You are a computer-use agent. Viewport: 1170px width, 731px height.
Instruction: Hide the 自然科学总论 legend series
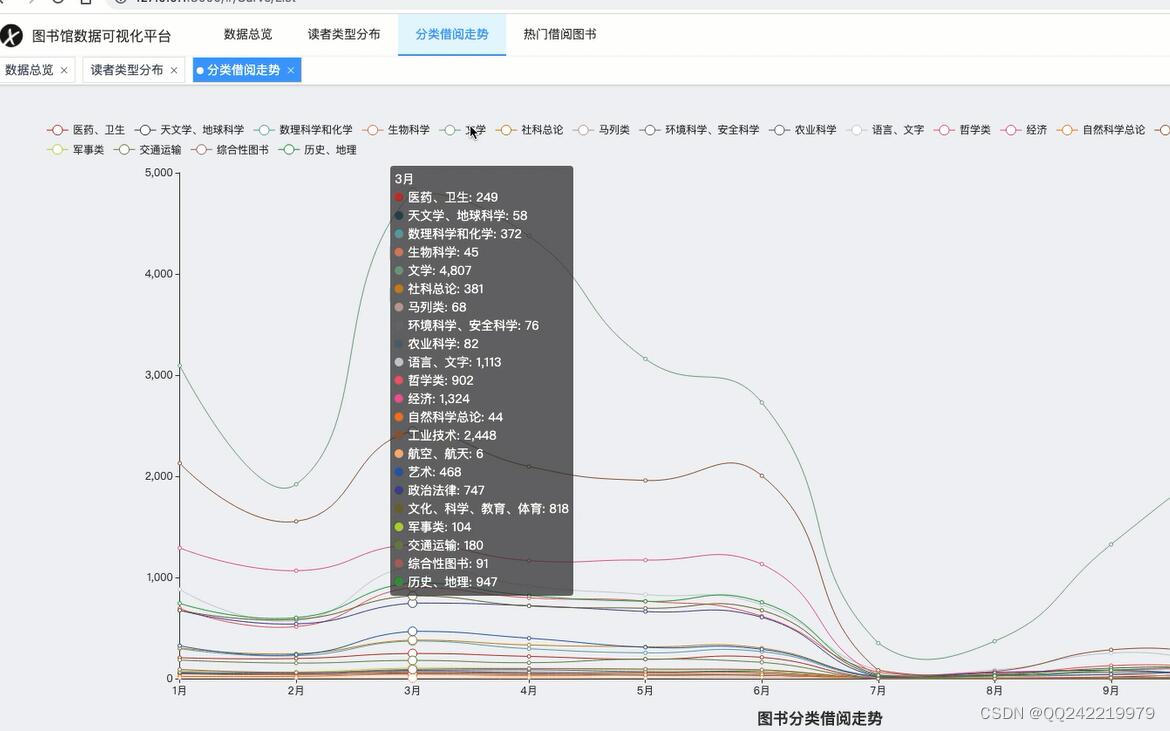pos(1101,130)
